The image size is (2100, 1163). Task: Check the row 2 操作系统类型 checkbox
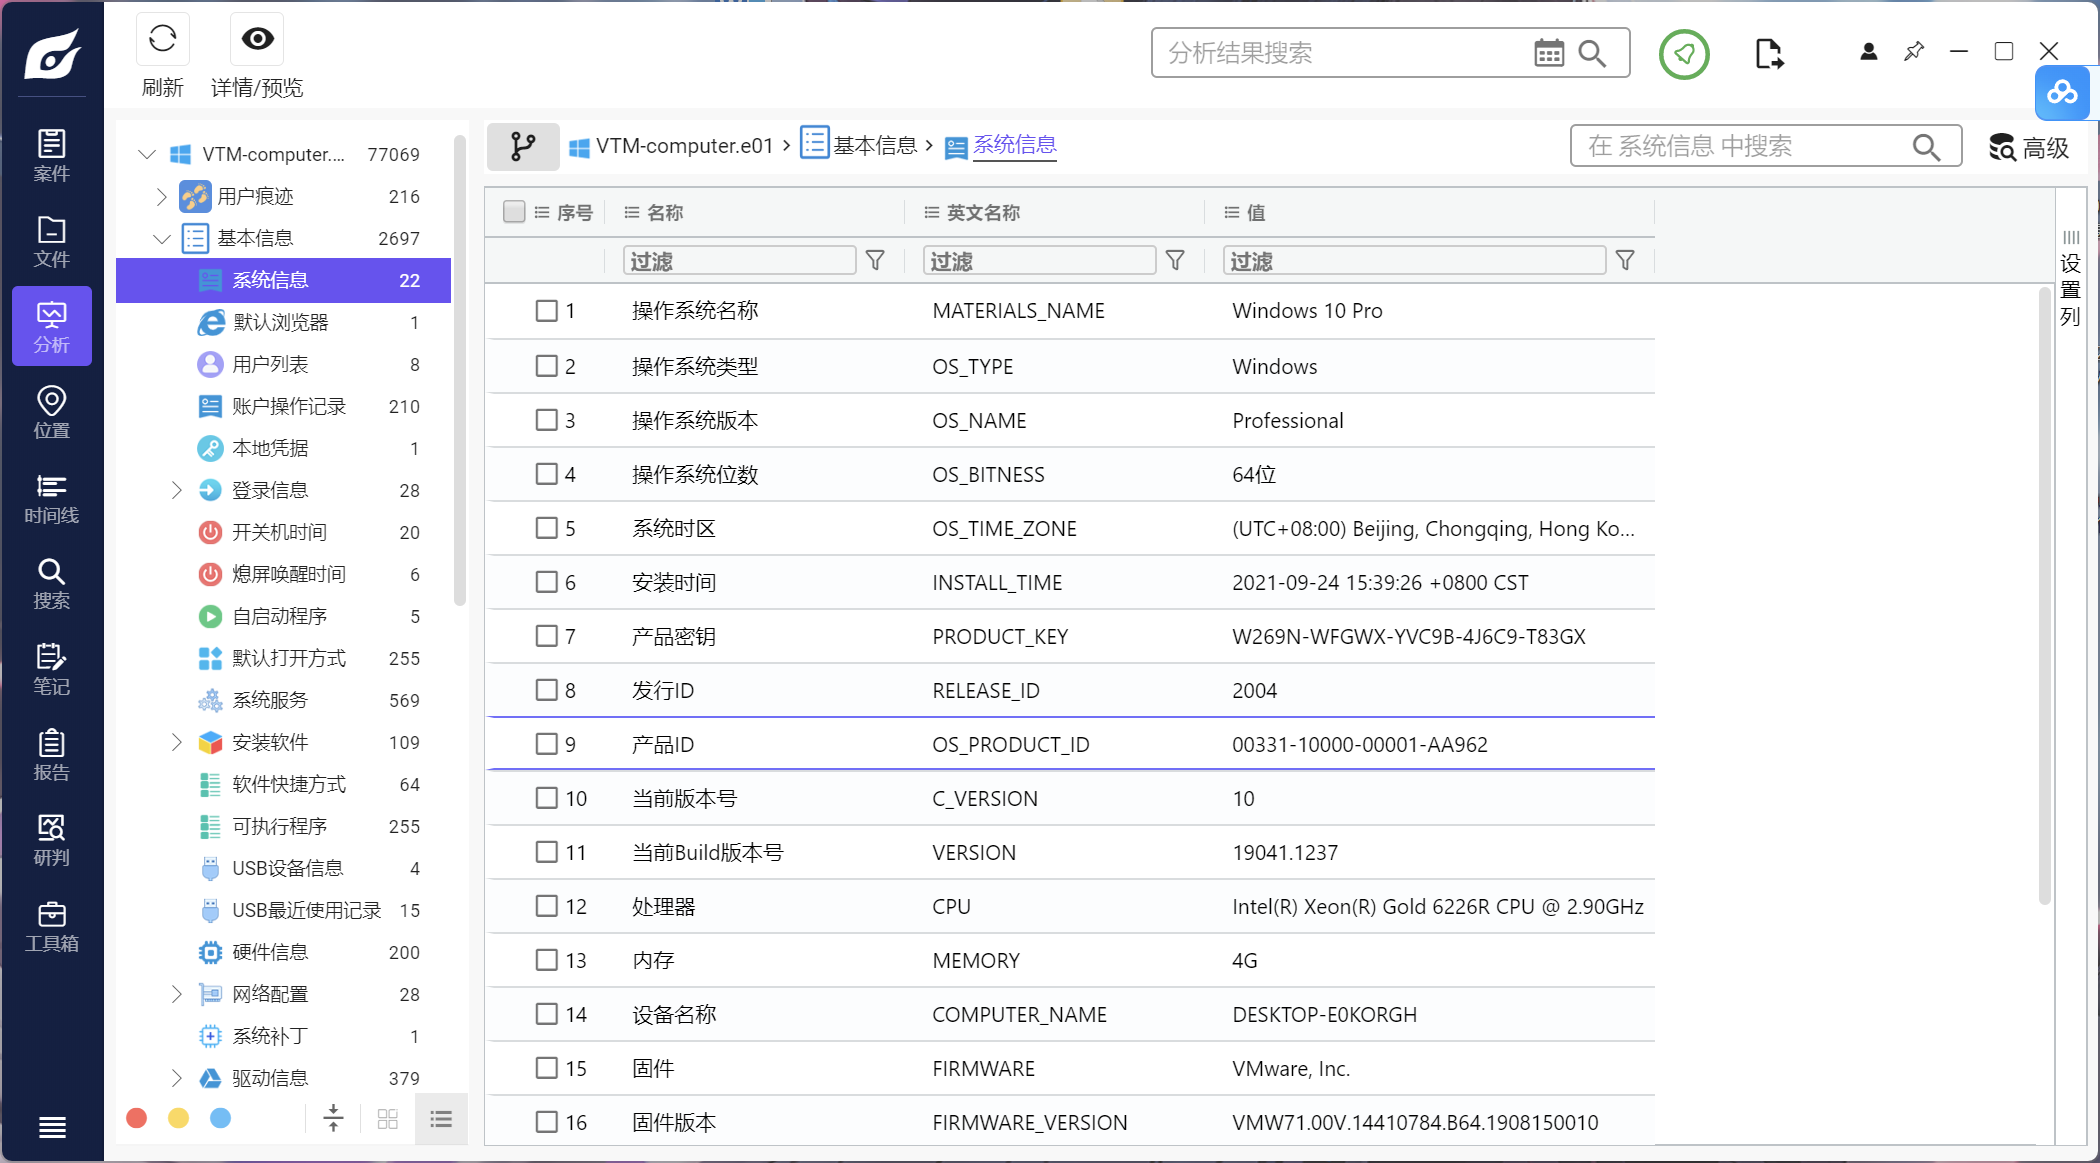[546, 366]
